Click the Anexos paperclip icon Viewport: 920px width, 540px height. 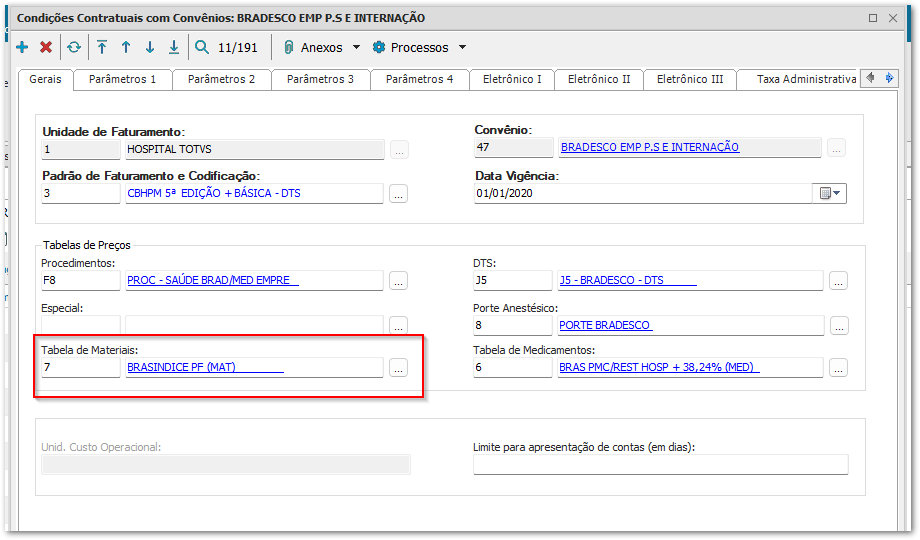288,48
